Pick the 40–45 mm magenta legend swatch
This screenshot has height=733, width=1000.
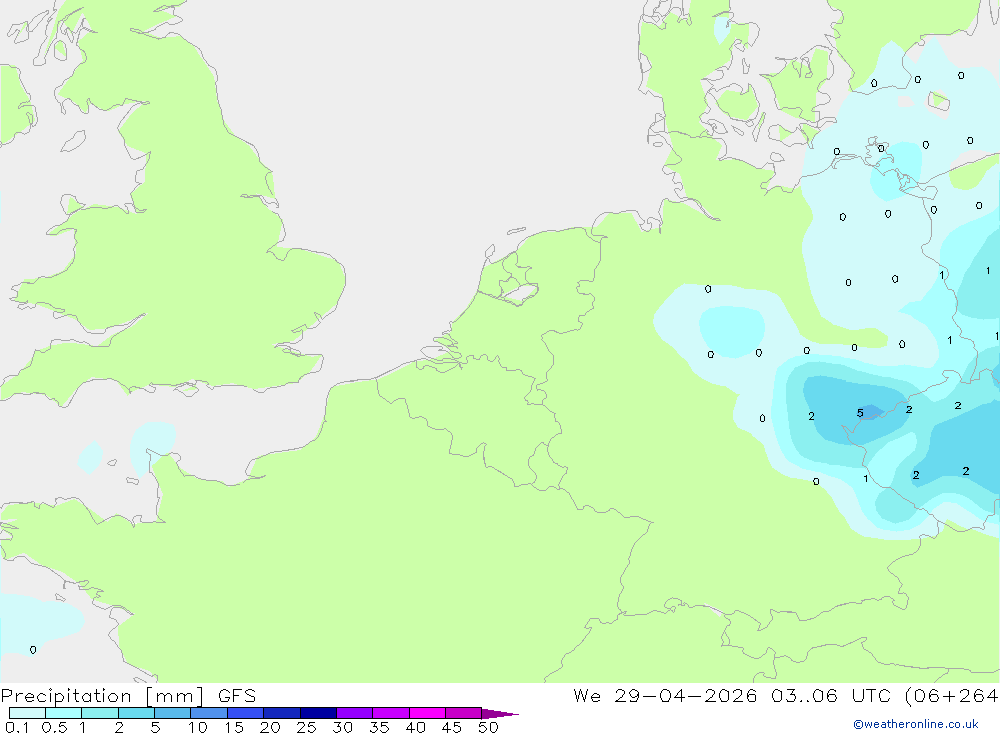pyautogui.click(x=427, y=713)
